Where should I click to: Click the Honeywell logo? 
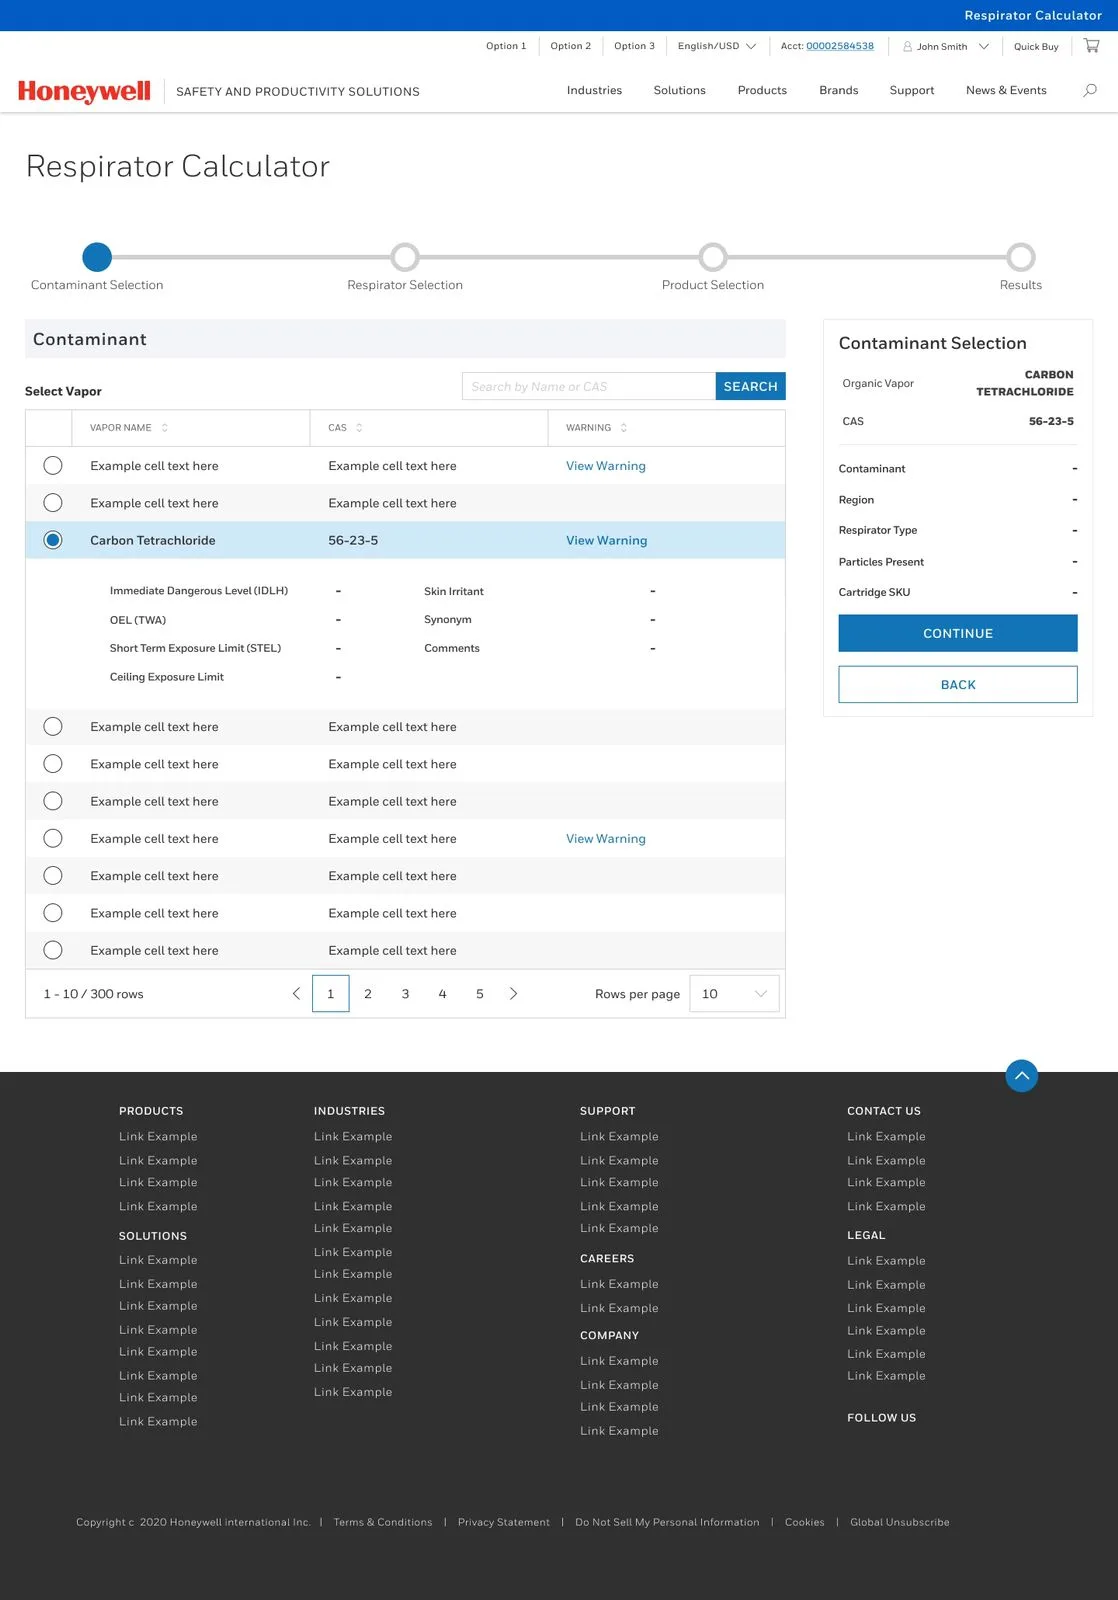click(x=84, y=91)
